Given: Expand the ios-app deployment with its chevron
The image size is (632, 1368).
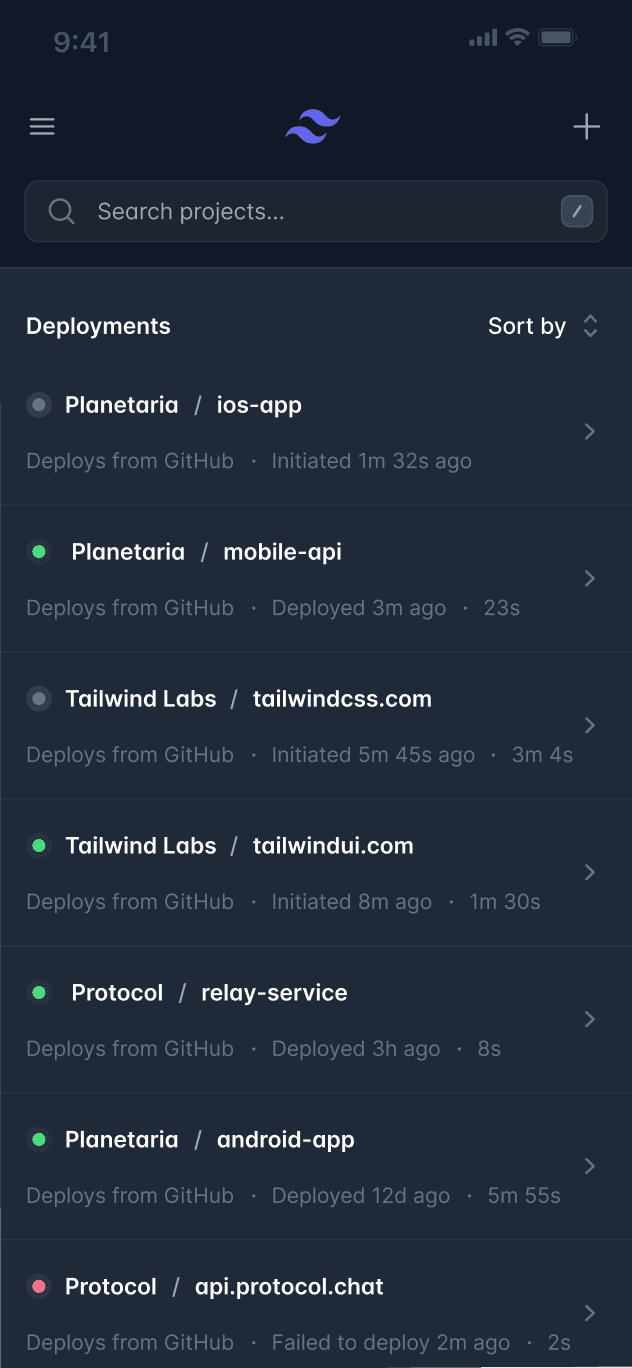Looking at the screenshot, I should click(589, 431).
